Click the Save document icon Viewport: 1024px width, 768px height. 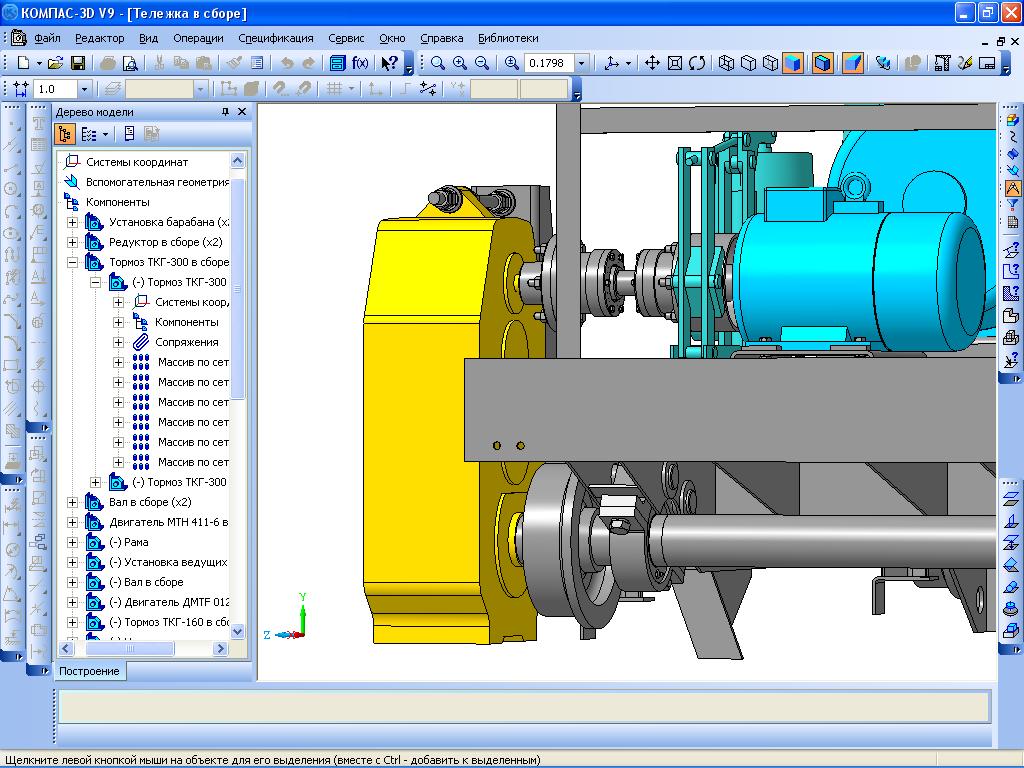(77, 63)
